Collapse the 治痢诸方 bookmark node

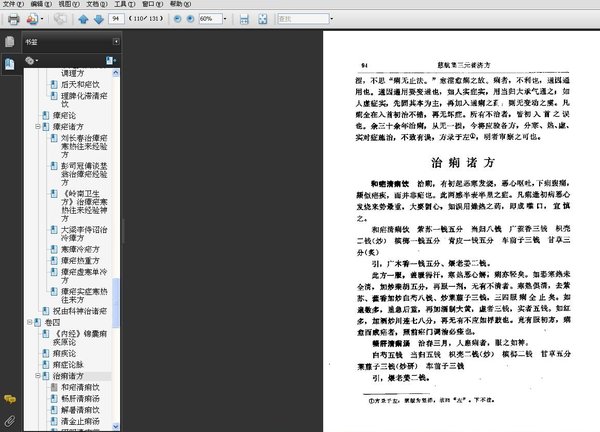tap(38, 376)
